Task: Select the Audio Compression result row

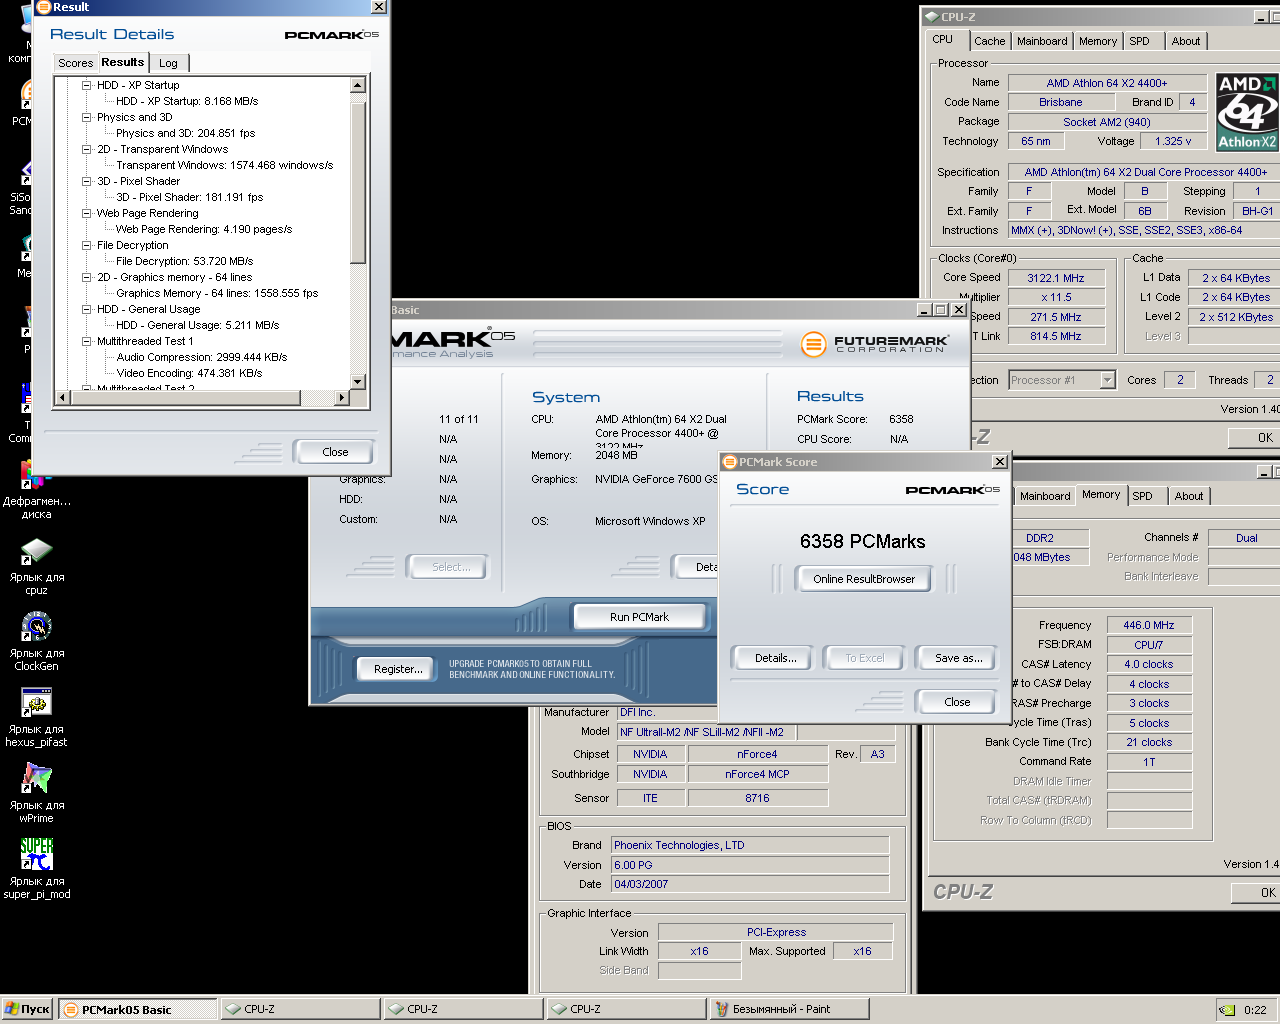Action: pyautogui.click(x=202, y=357)
